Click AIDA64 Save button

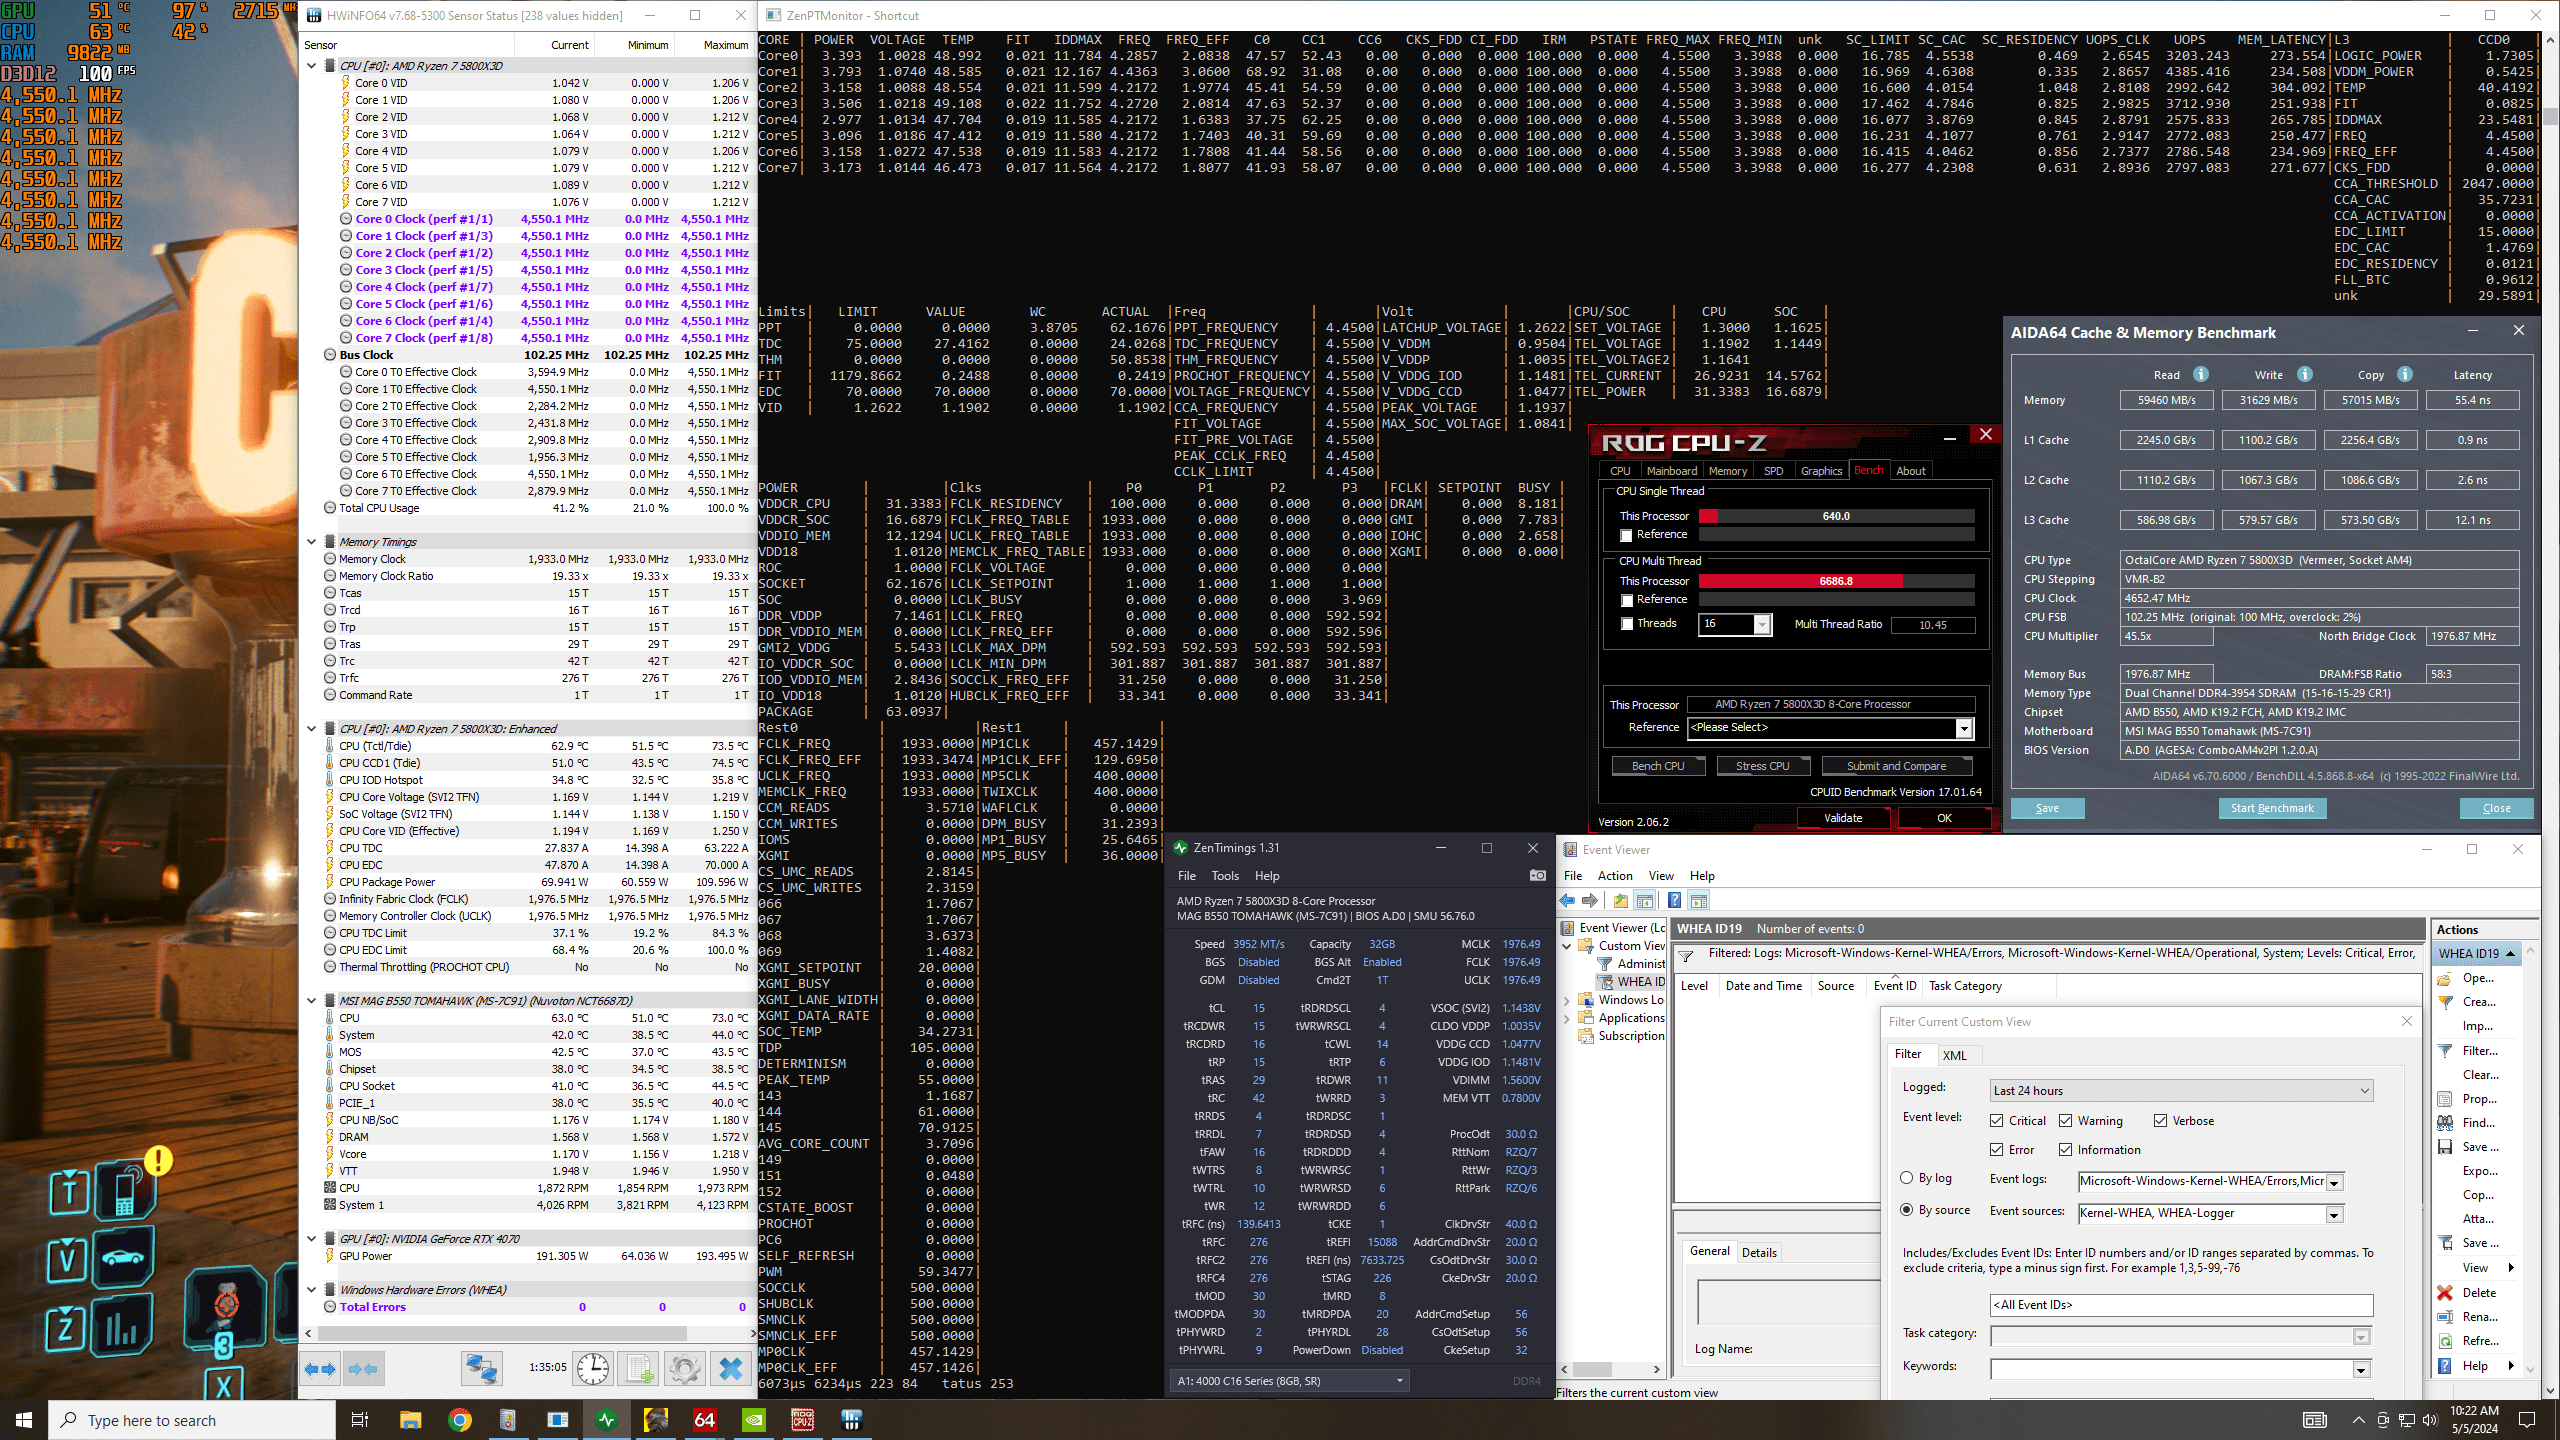(x=2047, y=808)
